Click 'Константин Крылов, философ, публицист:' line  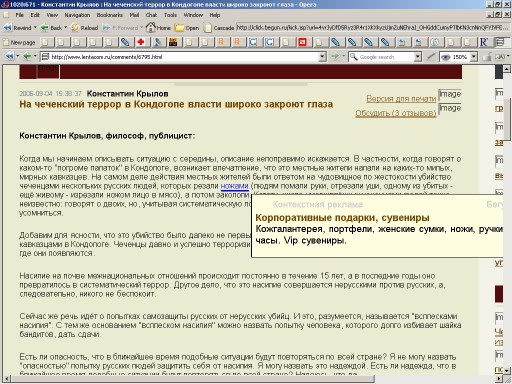[107, 136]
